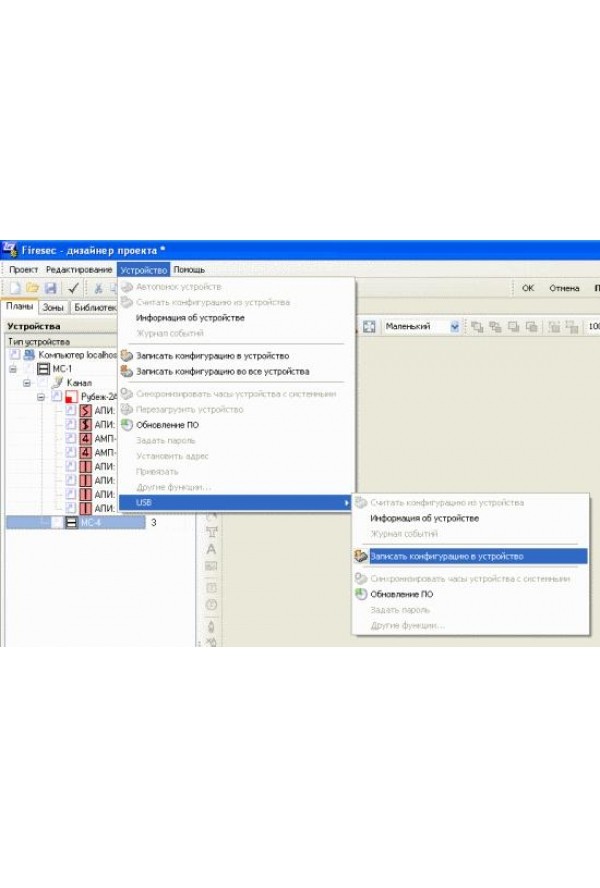This screenshot has height=888, width=600.
Task: Open the Маленький size dropdown
Action: click(x=455, y=327)
